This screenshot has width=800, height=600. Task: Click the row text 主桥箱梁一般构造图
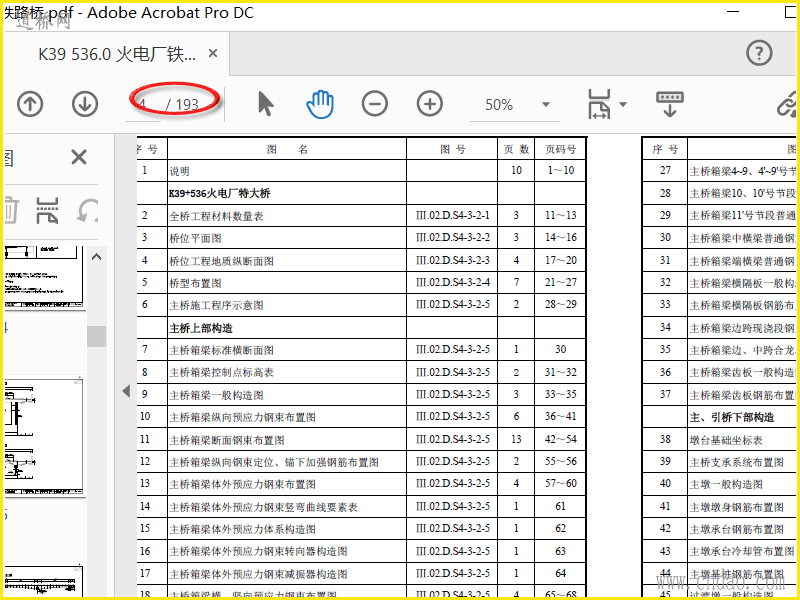[x=216, y=395]
